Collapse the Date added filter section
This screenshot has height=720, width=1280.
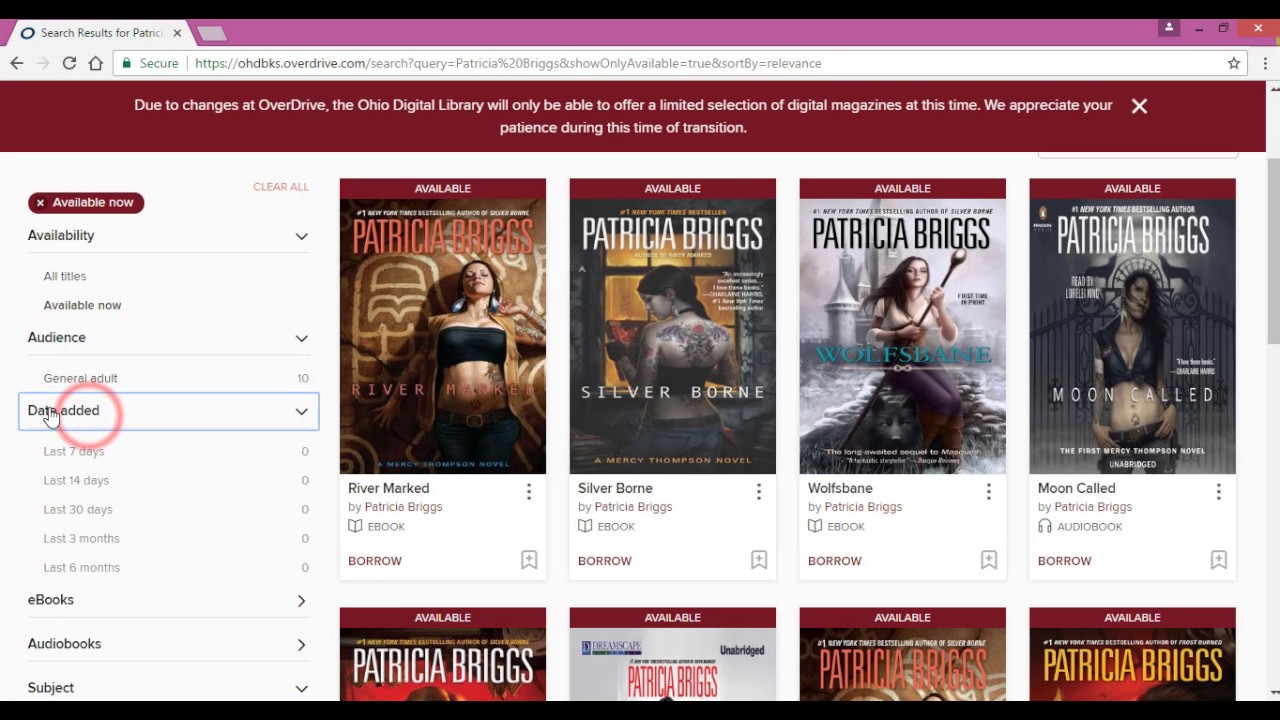168,411
